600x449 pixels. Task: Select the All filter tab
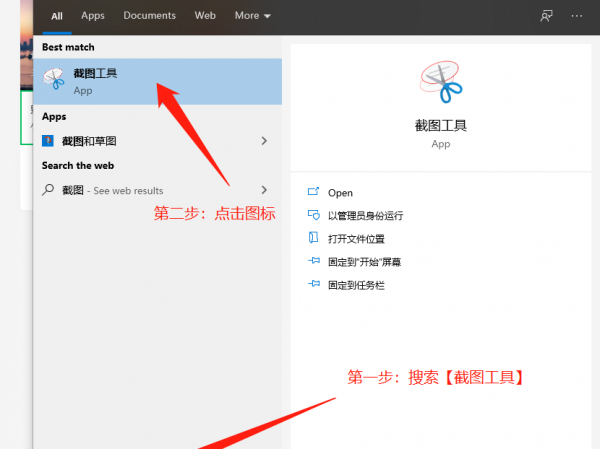pyautogui.click(x=57, y=16)
